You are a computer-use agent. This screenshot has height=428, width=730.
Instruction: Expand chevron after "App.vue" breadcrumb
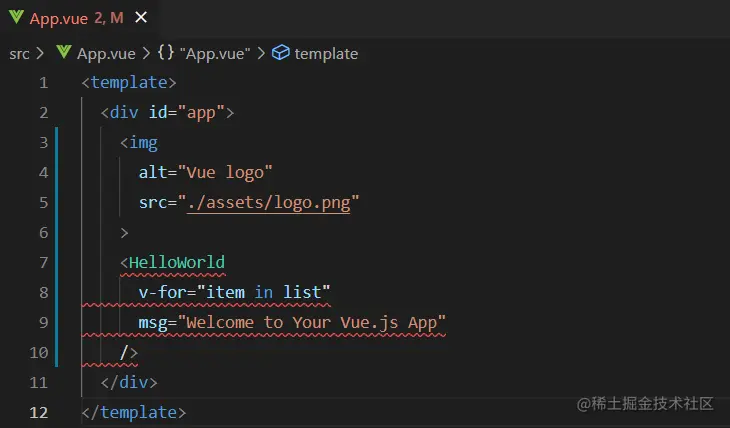click(x=261, y=53)
